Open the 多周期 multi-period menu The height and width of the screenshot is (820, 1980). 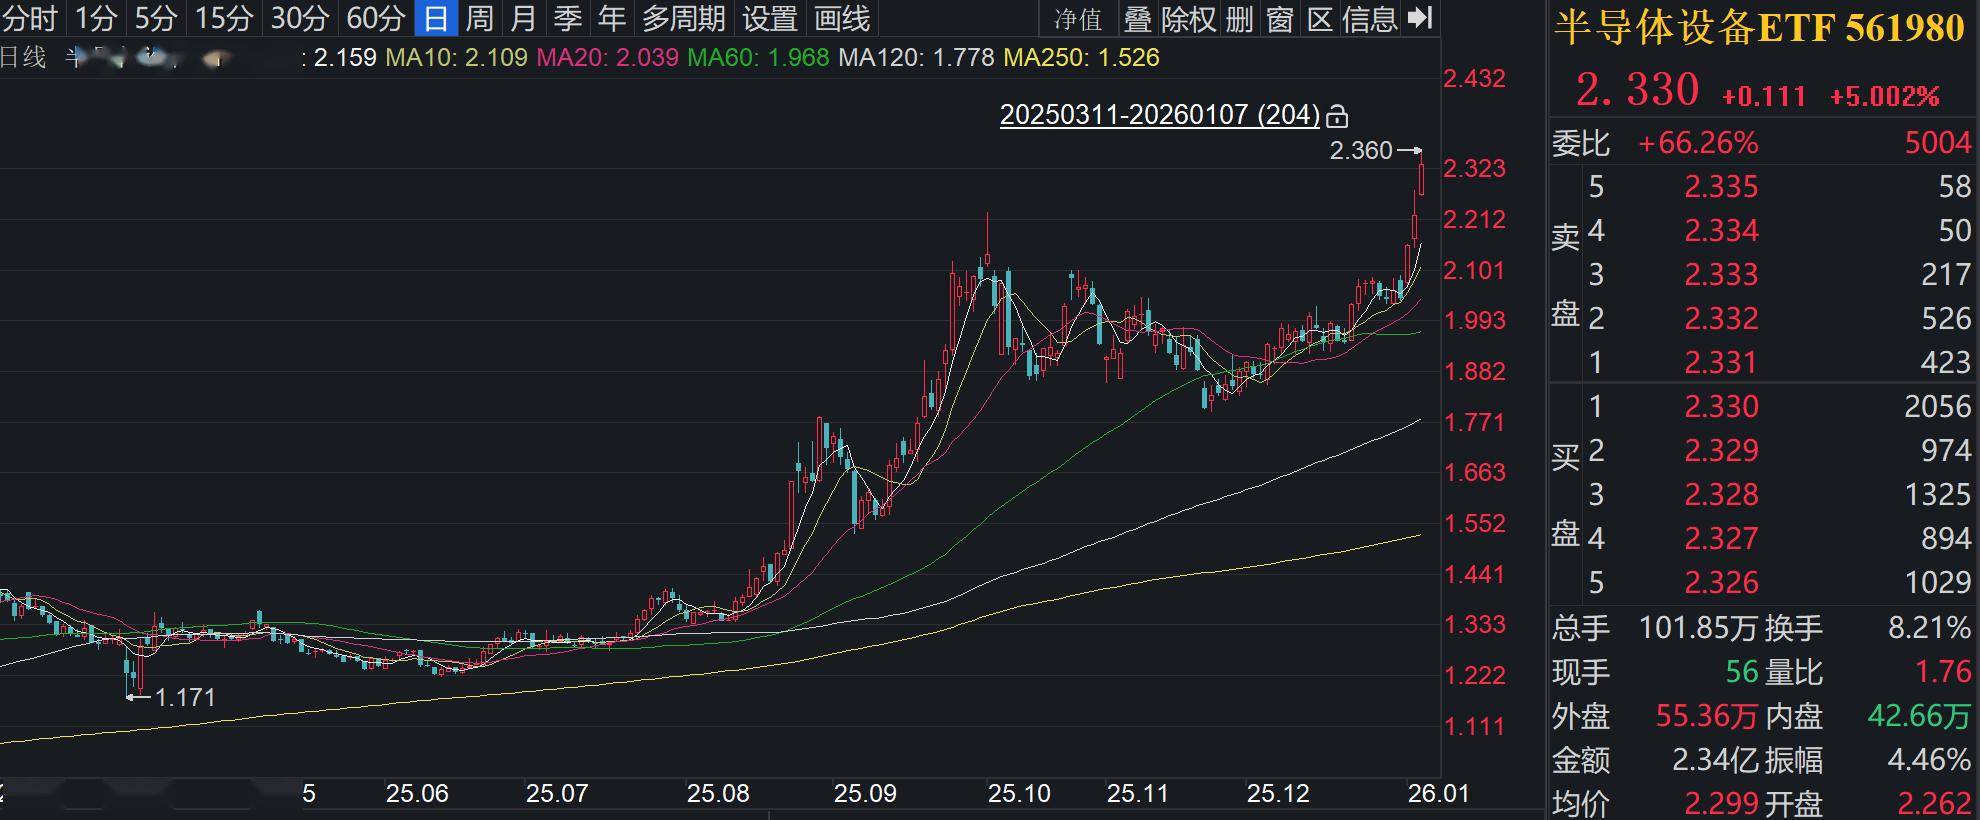[x=684, y=19]
